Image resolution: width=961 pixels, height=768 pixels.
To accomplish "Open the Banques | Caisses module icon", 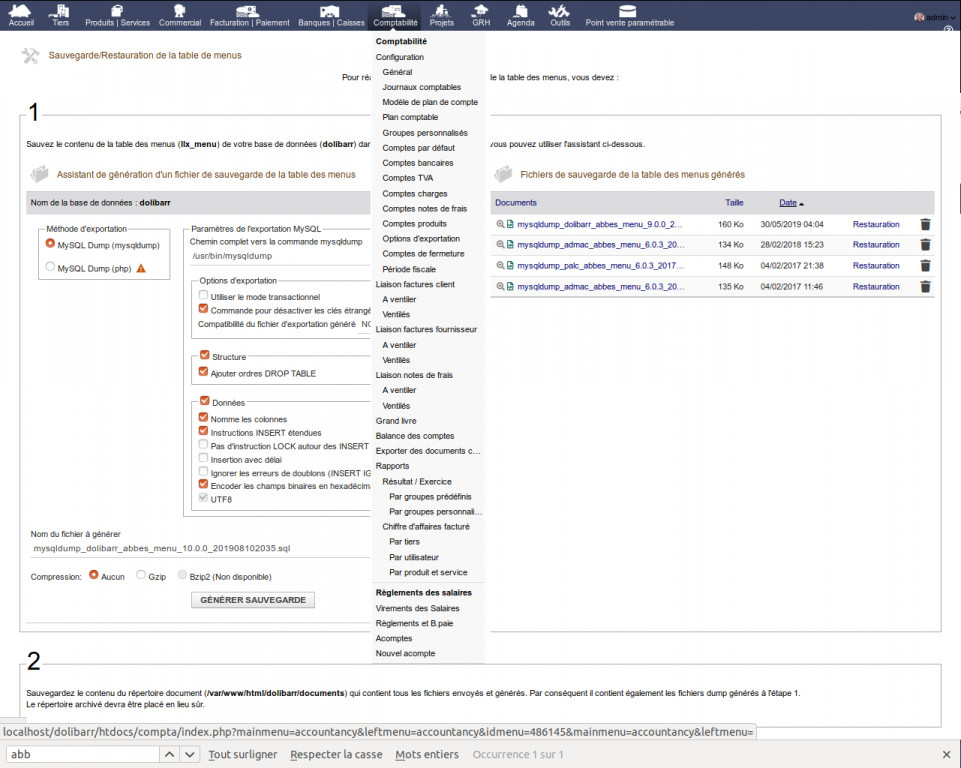I will pyautogui.click(x=331, y=11).
